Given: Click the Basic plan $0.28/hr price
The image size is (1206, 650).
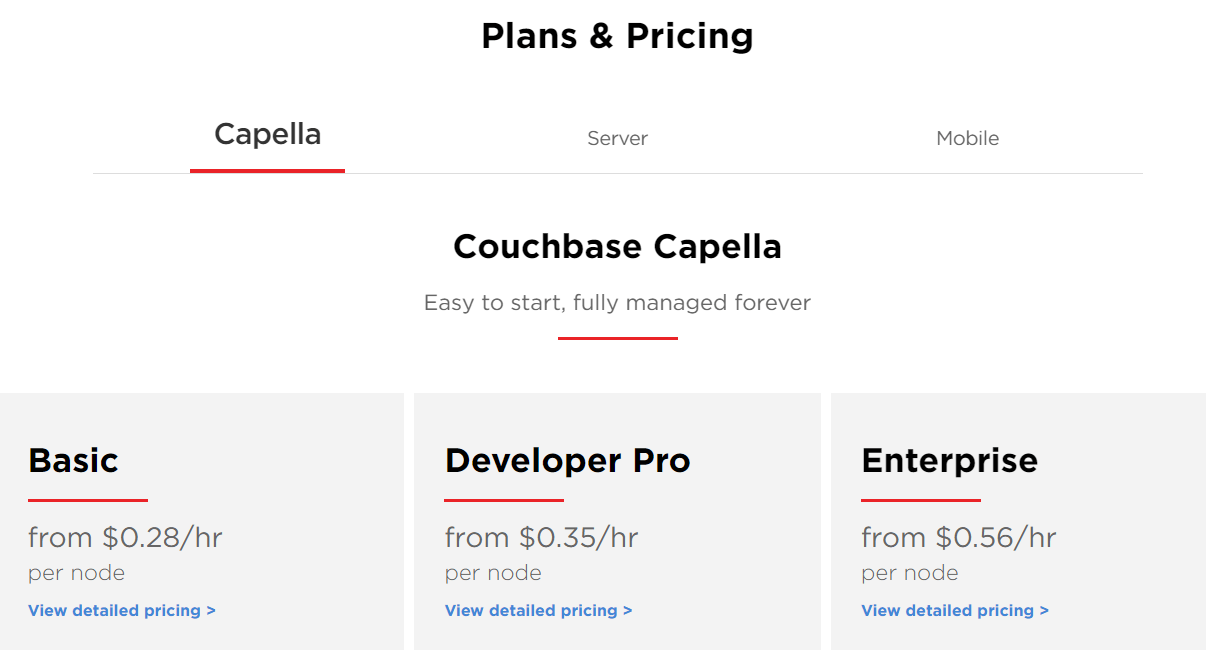Looking at the screenshot, I should pos(124,537).
